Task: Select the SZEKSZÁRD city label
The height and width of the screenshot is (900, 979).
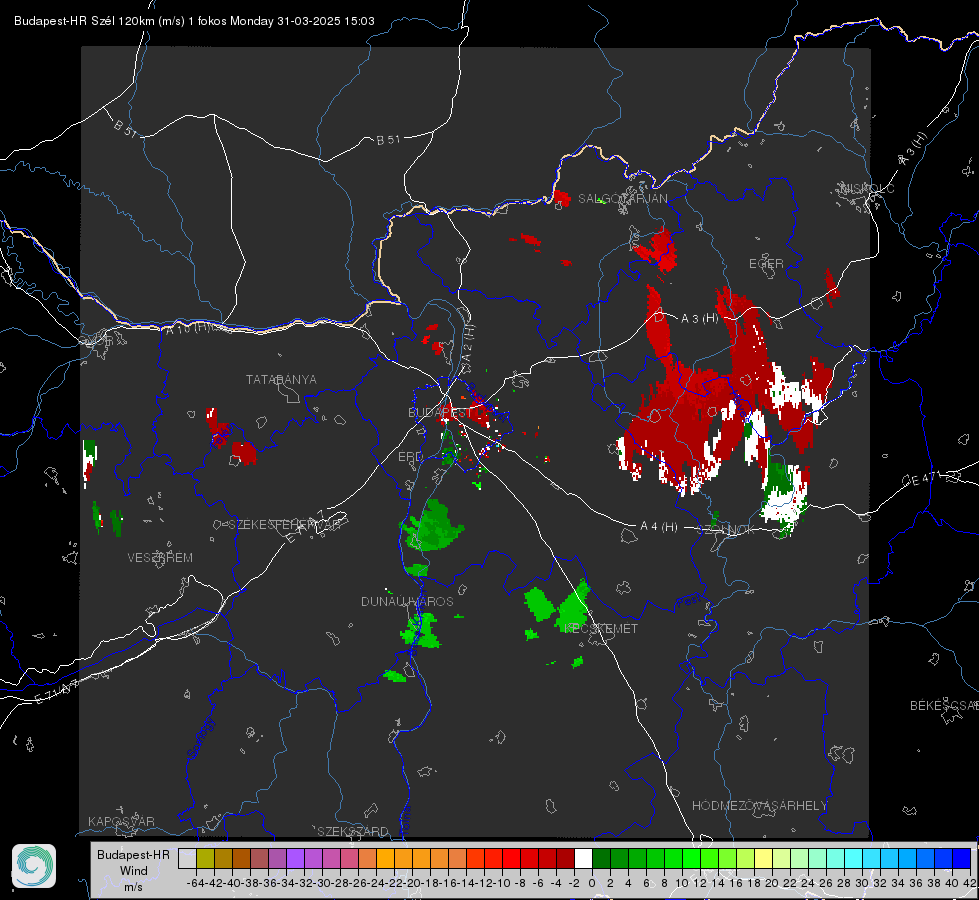Action: click(x=353, y=831)
